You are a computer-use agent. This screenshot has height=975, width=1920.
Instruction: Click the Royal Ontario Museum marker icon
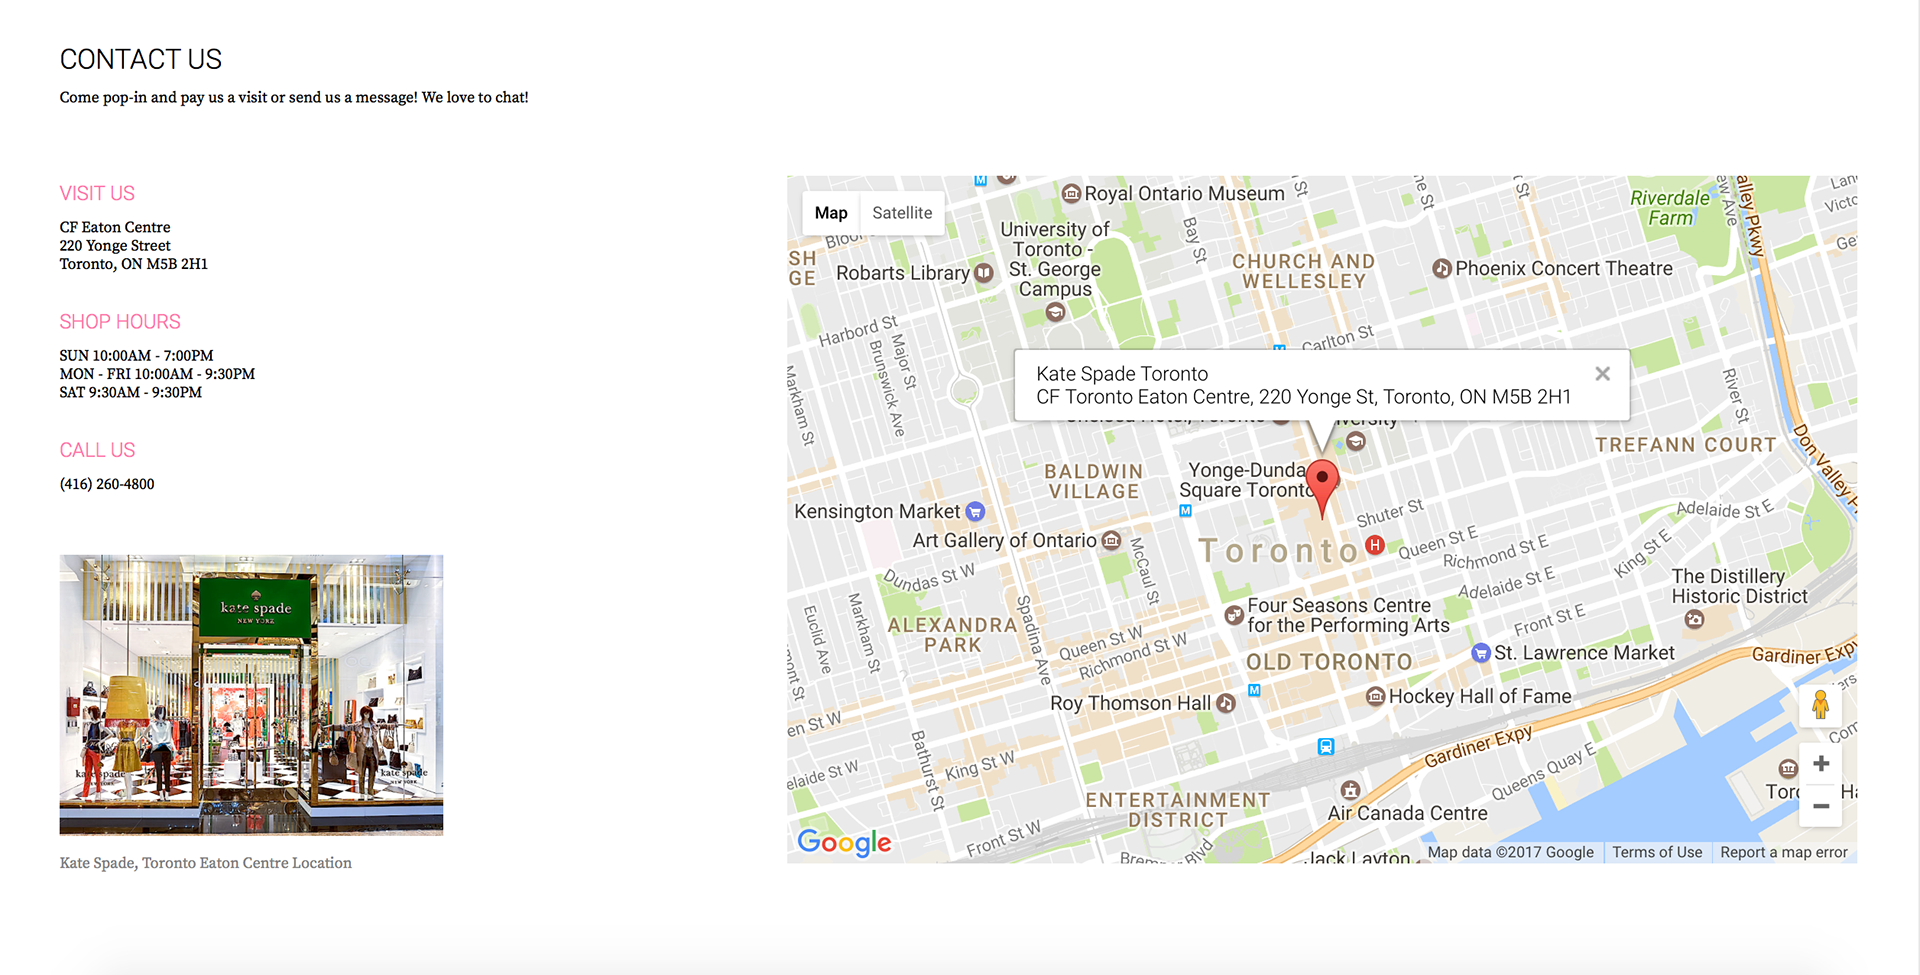tap(1071, 193)
